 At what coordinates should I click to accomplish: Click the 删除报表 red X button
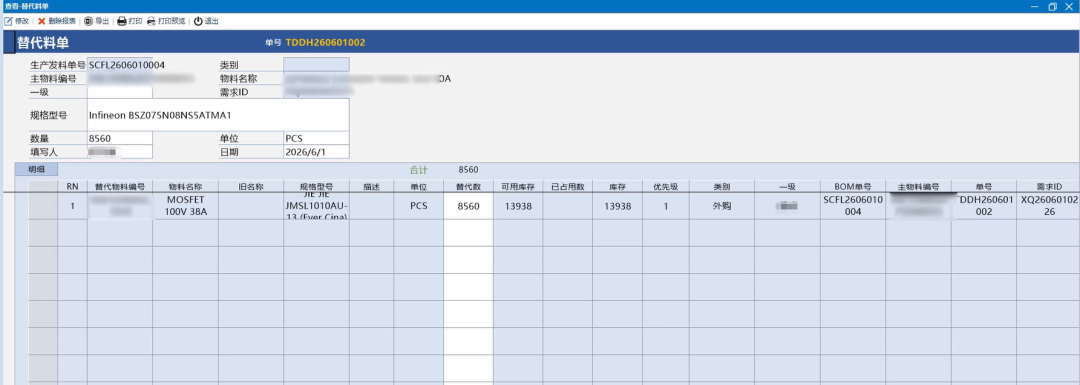pyautogui.click(x=56, y=21)
